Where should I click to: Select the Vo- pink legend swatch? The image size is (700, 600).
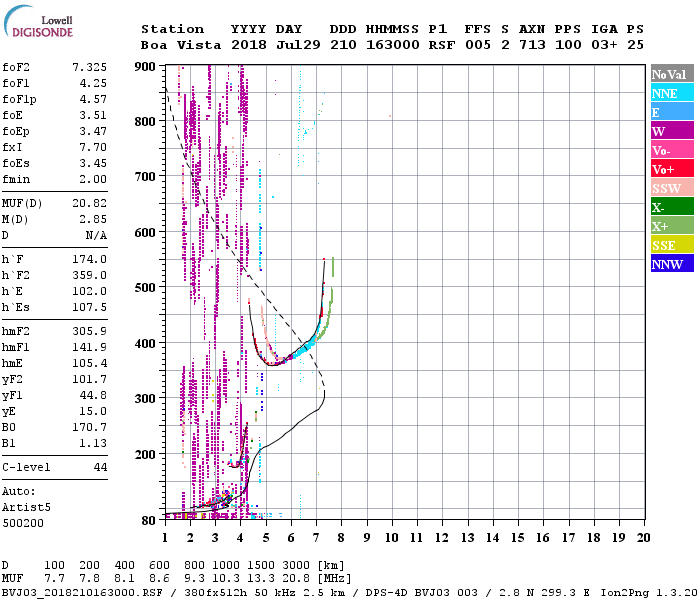click(672, 150)
